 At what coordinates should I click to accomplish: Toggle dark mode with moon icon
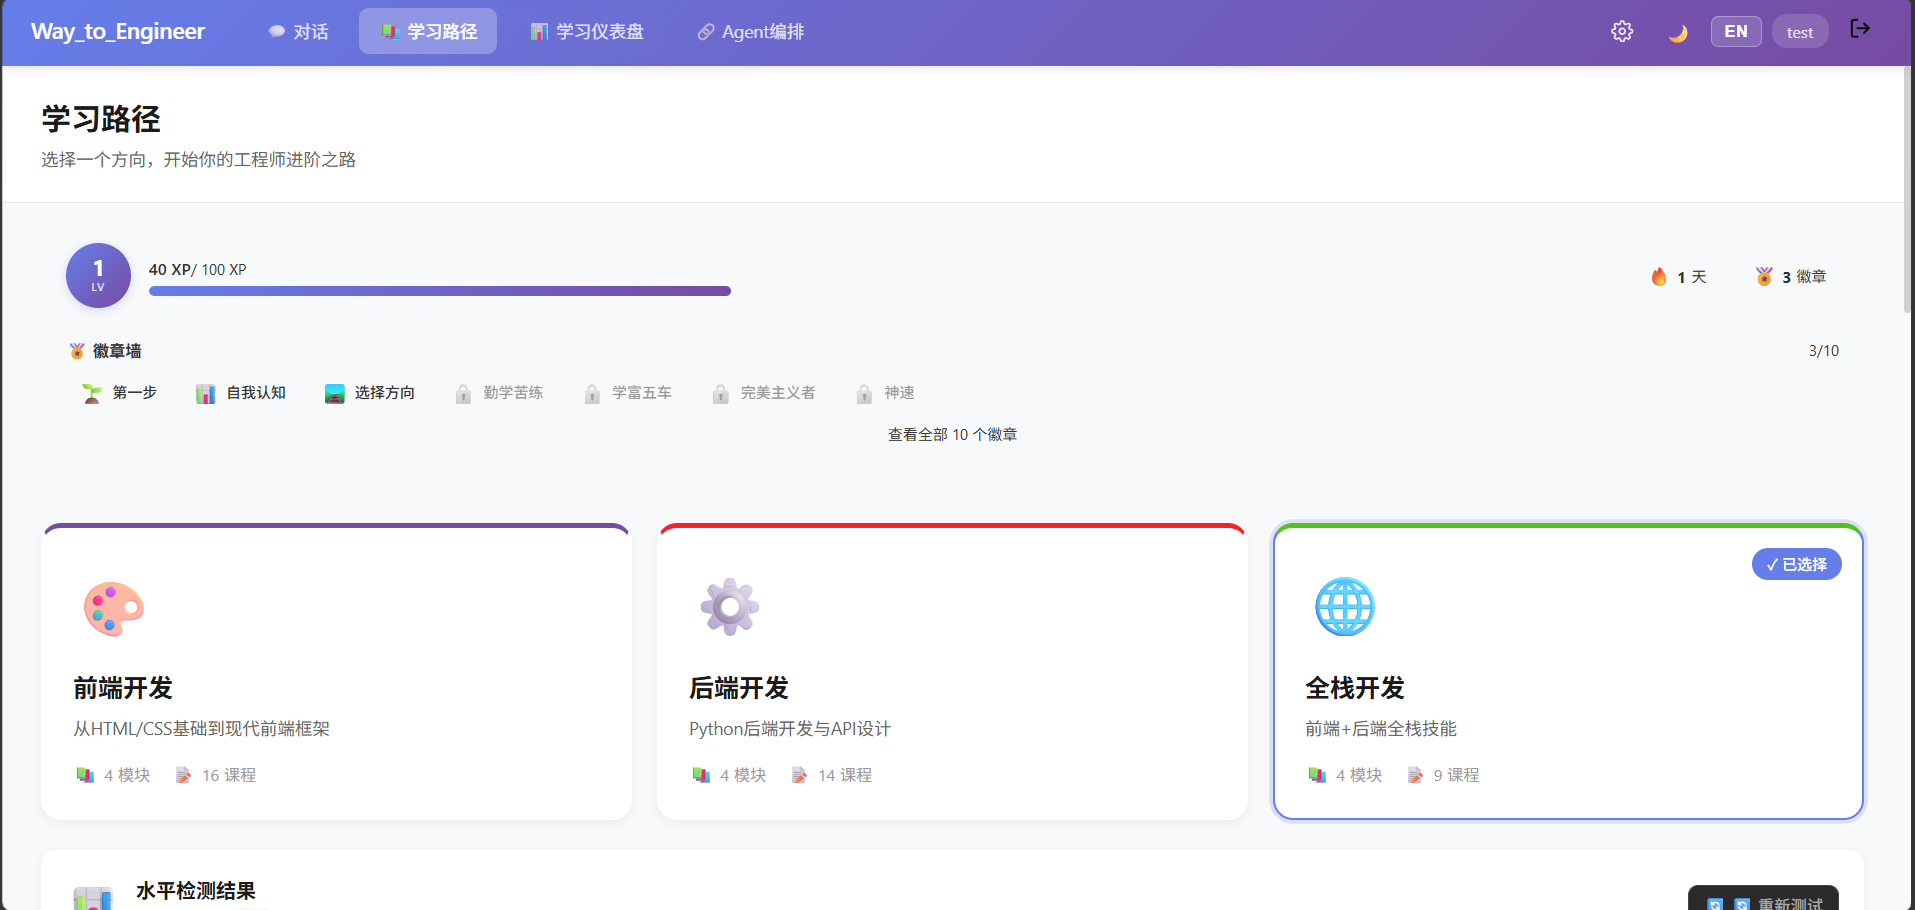point(1677,33)
